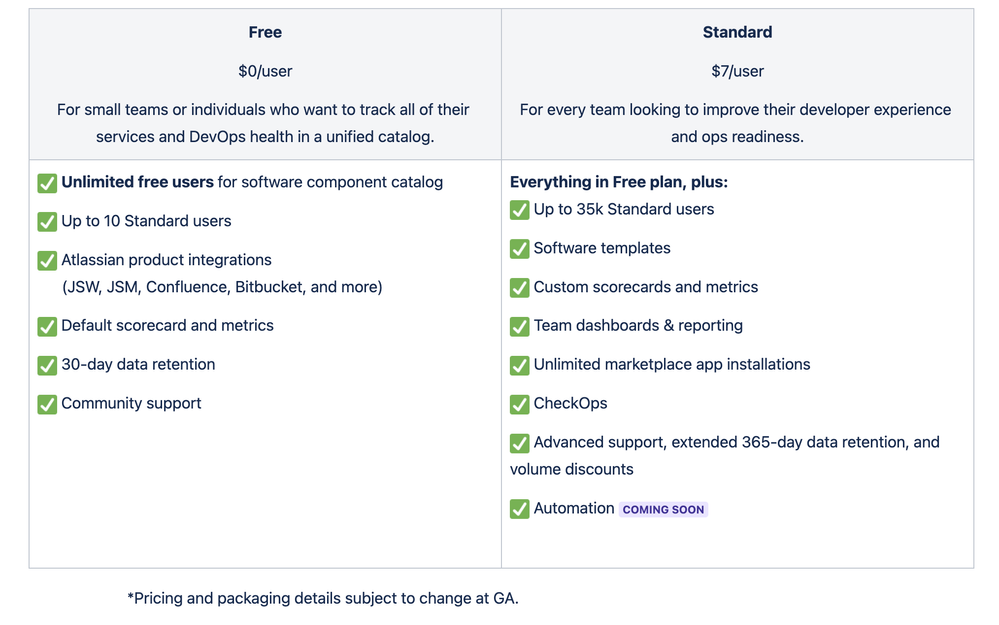Click the $0/user price text
Screen dimensions: 999x625
click(x=265, y=71)
